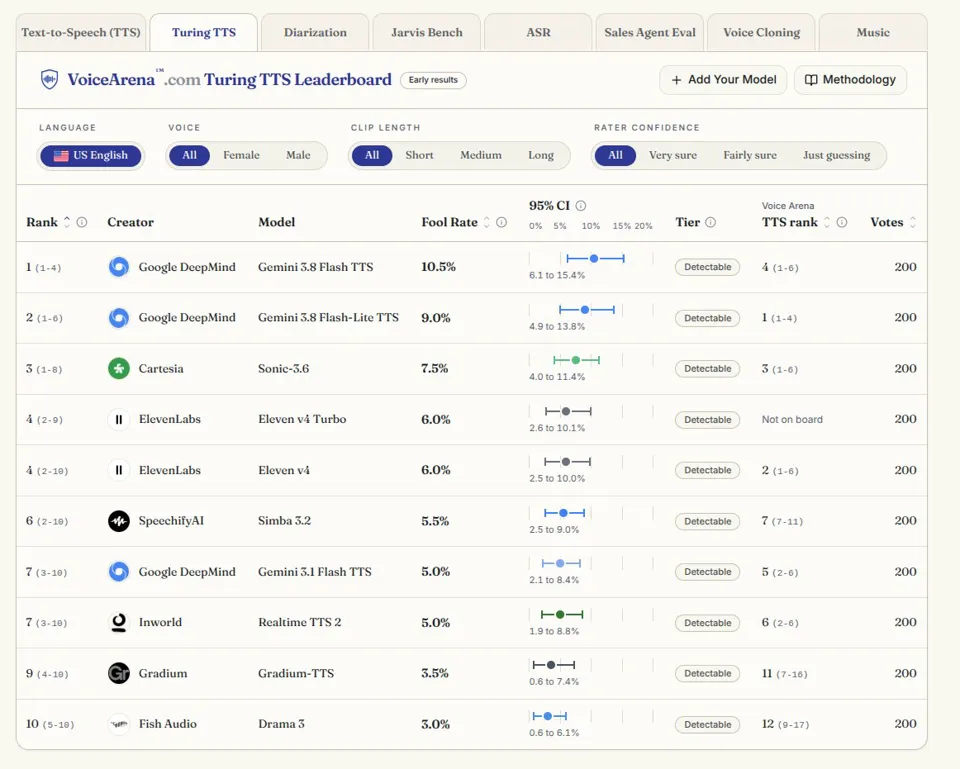
Task: Click the 95% CI info icon
Action: [581, 206]
